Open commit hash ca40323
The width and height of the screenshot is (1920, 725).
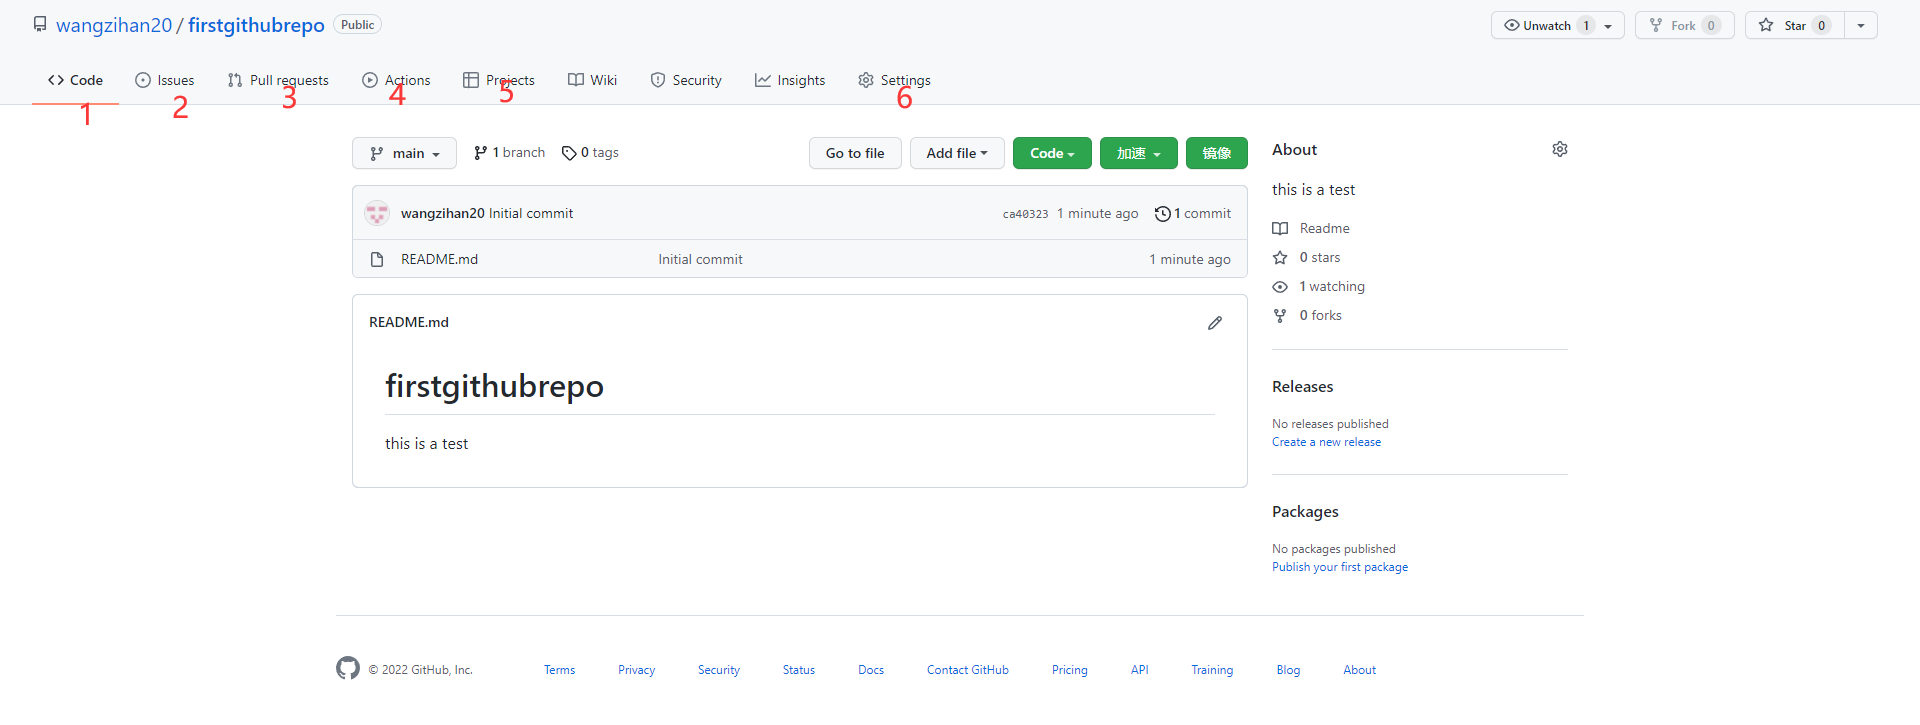click(1025, 214)
